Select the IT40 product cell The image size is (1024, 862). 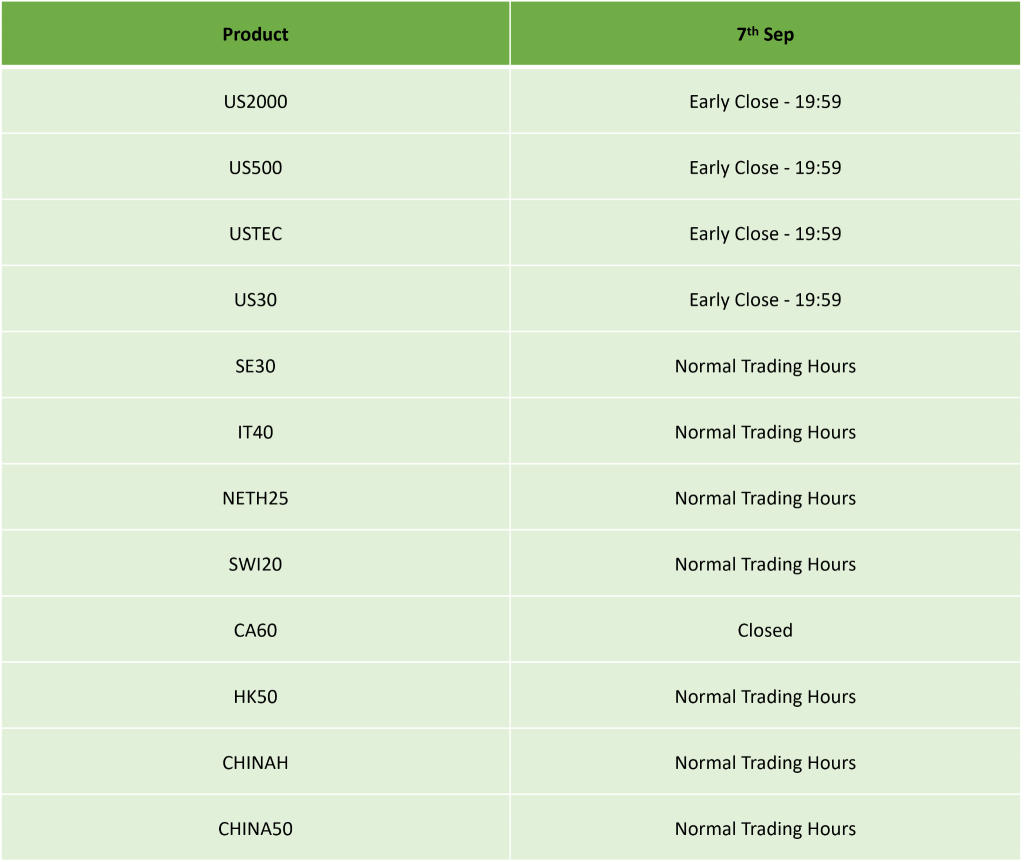(x=255, y=432)
